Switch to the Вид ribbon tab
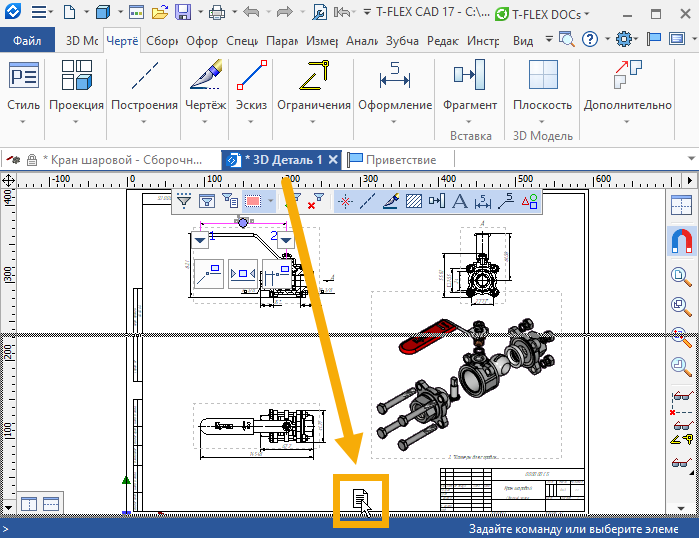The height and width of the screenshot is (538, 699). (522, 41)
